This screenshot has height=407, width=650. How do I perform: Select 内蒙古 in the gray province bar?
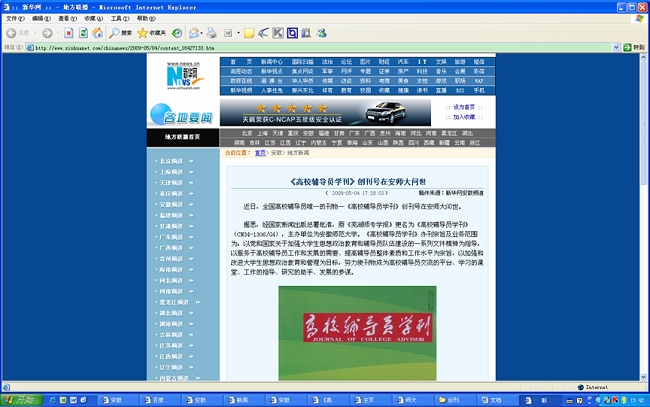coord(318,143)
